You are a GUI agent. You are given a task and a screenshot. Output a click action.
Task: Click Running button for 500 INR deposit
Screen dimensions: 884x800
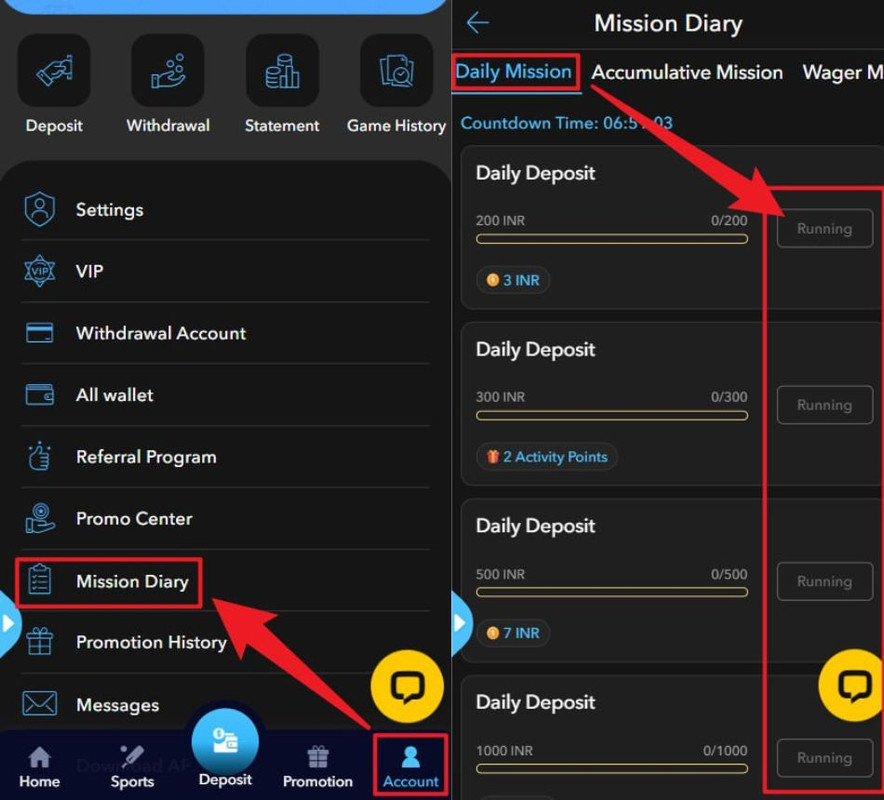(824, 582)
